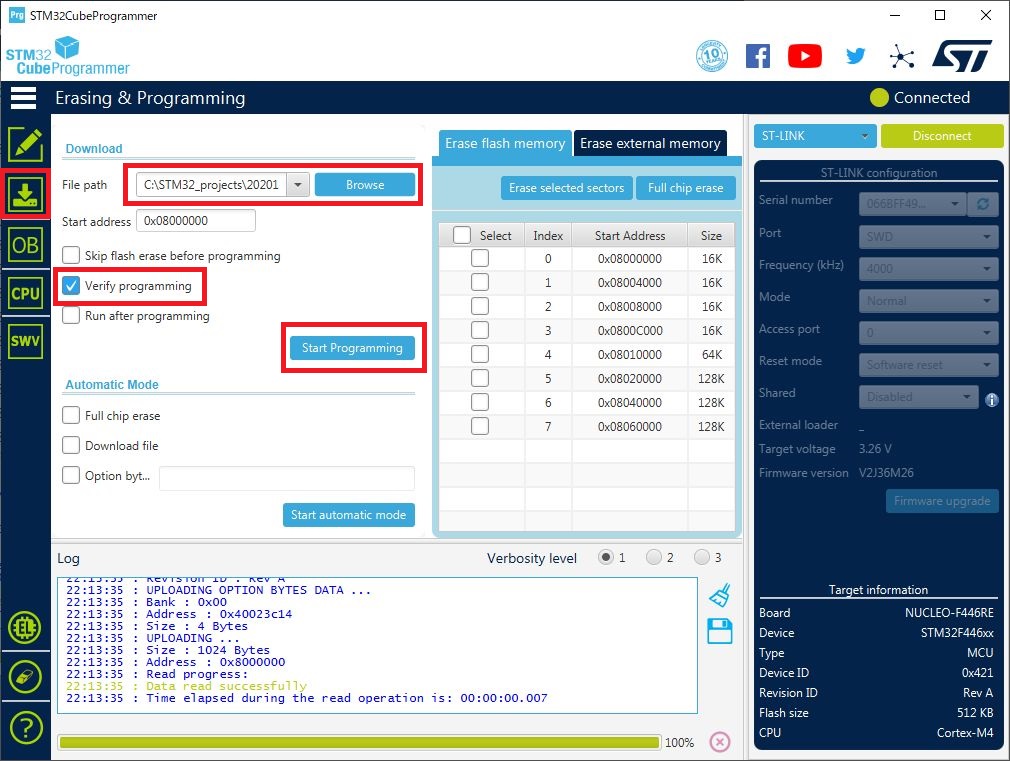
Task: Expand the File path dropdown arrow
Action: (x=297, y=185)
